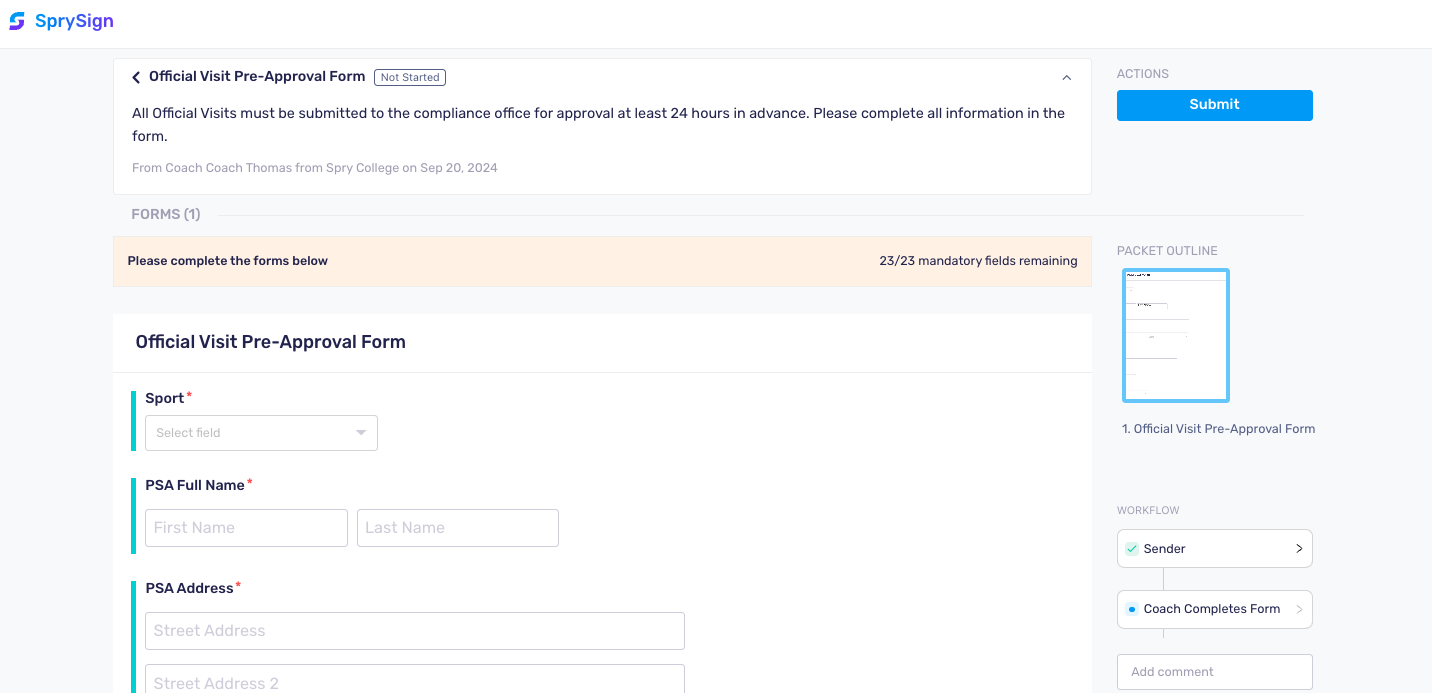Viewport: 1432px width, 693px height.
Task: Click the Last Name input field
Action: (x=457, y=528)
